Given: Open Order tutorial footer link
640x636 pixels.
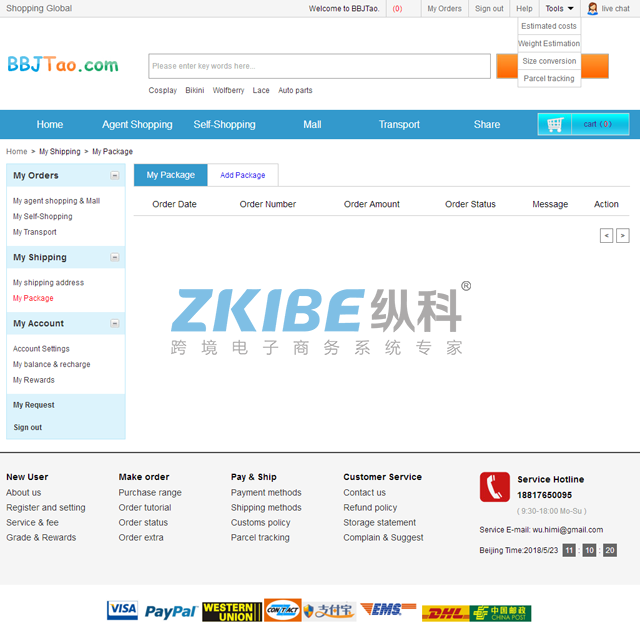Looking at the screenshot, I should coord(145,507).
